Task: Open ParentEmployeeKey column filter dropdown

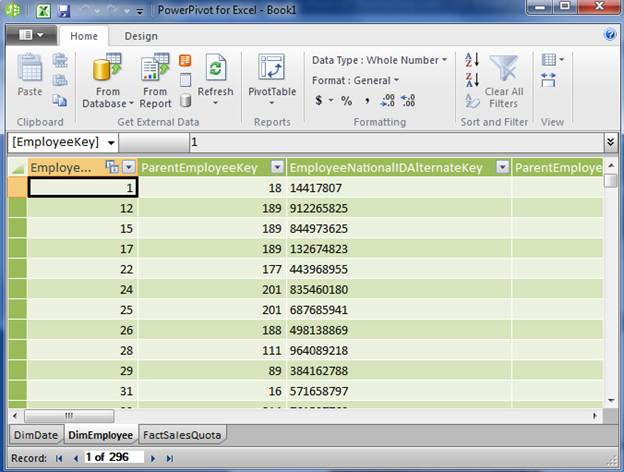Action: (277, 167)
